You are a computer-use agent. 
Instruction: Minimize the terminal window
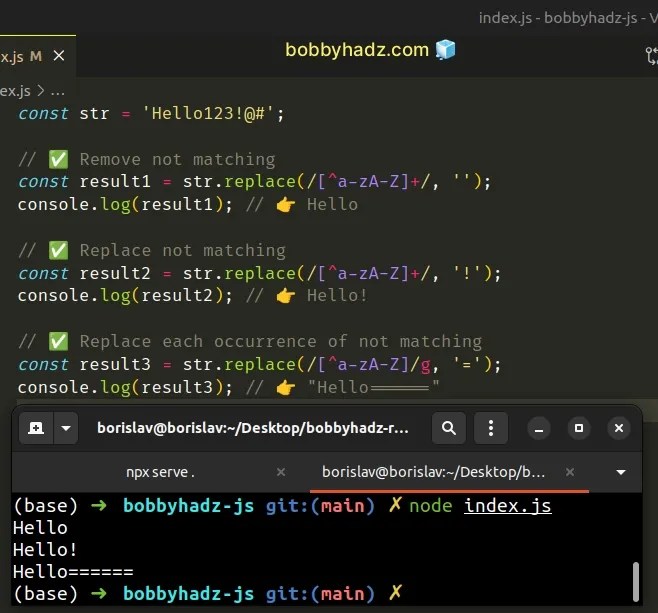click(x=539, y=428)
